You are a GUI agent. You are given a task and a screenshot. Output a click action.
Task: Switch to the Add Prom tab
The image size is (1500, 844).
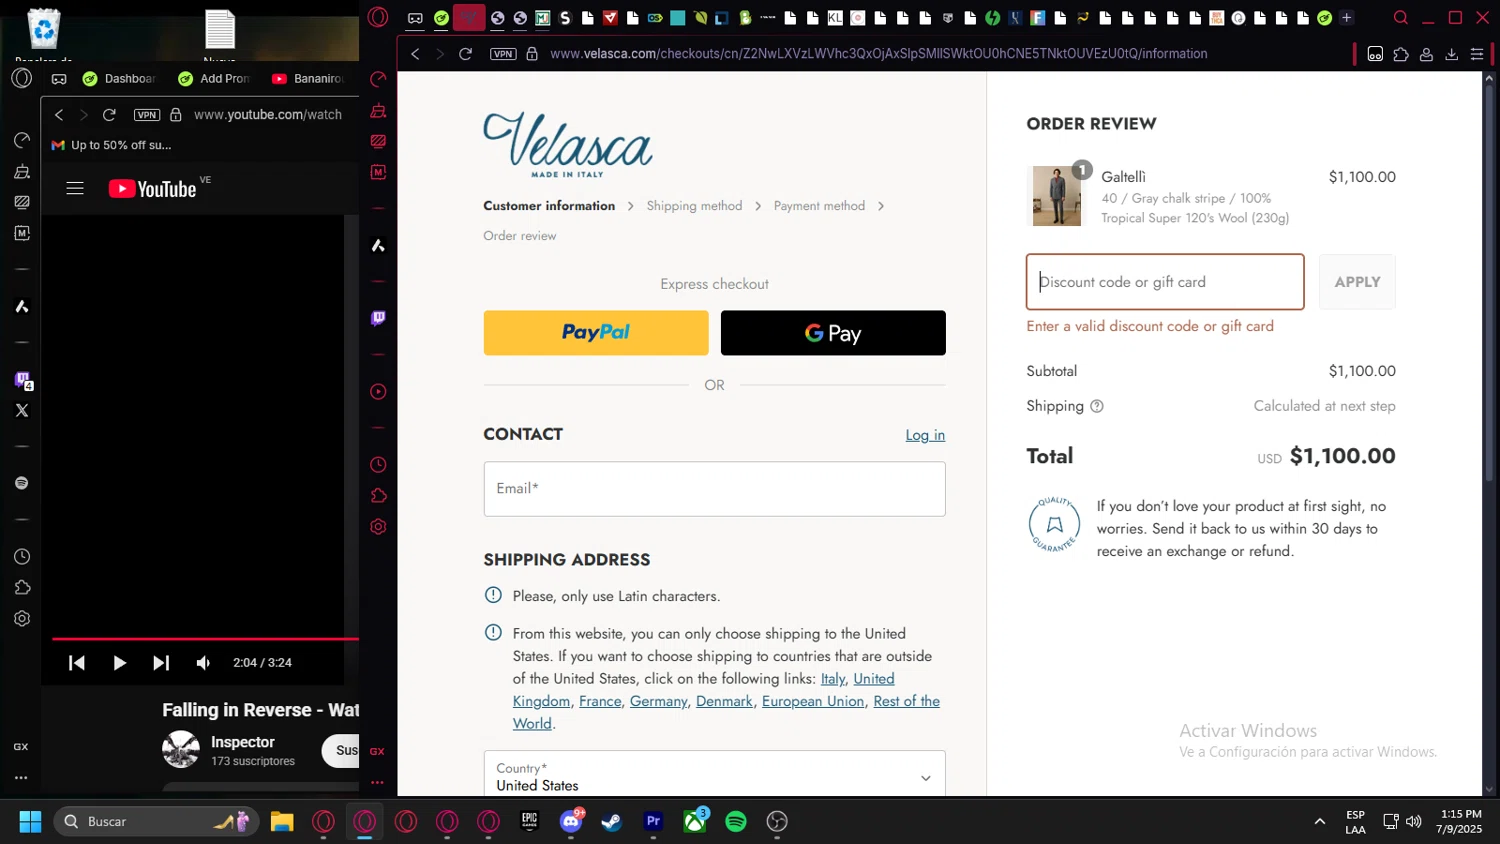214,79
